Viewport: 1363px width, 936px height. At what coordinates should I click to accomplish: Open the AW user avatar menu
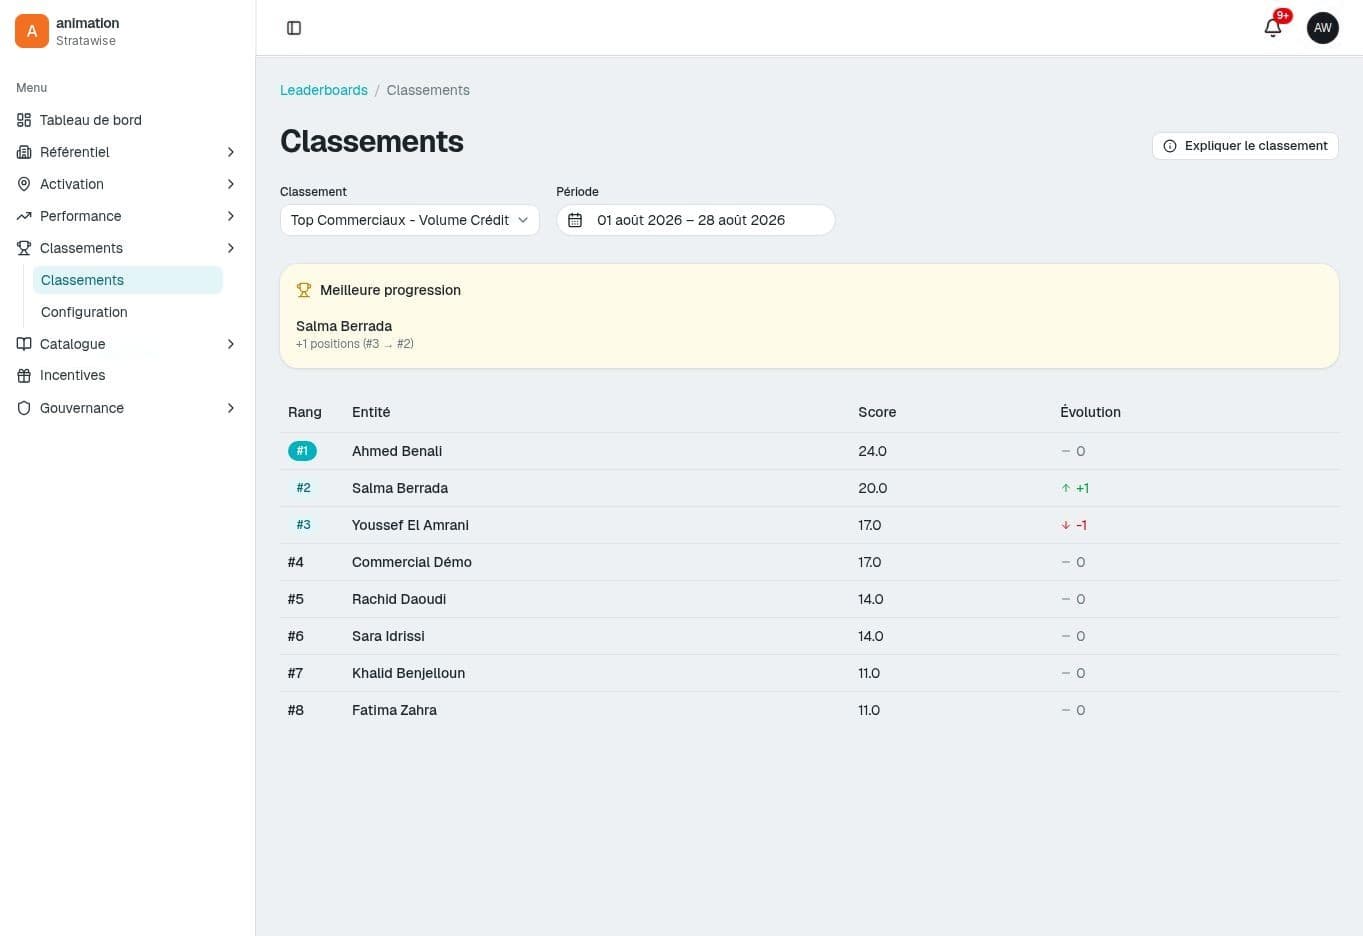pos(1323,28)
